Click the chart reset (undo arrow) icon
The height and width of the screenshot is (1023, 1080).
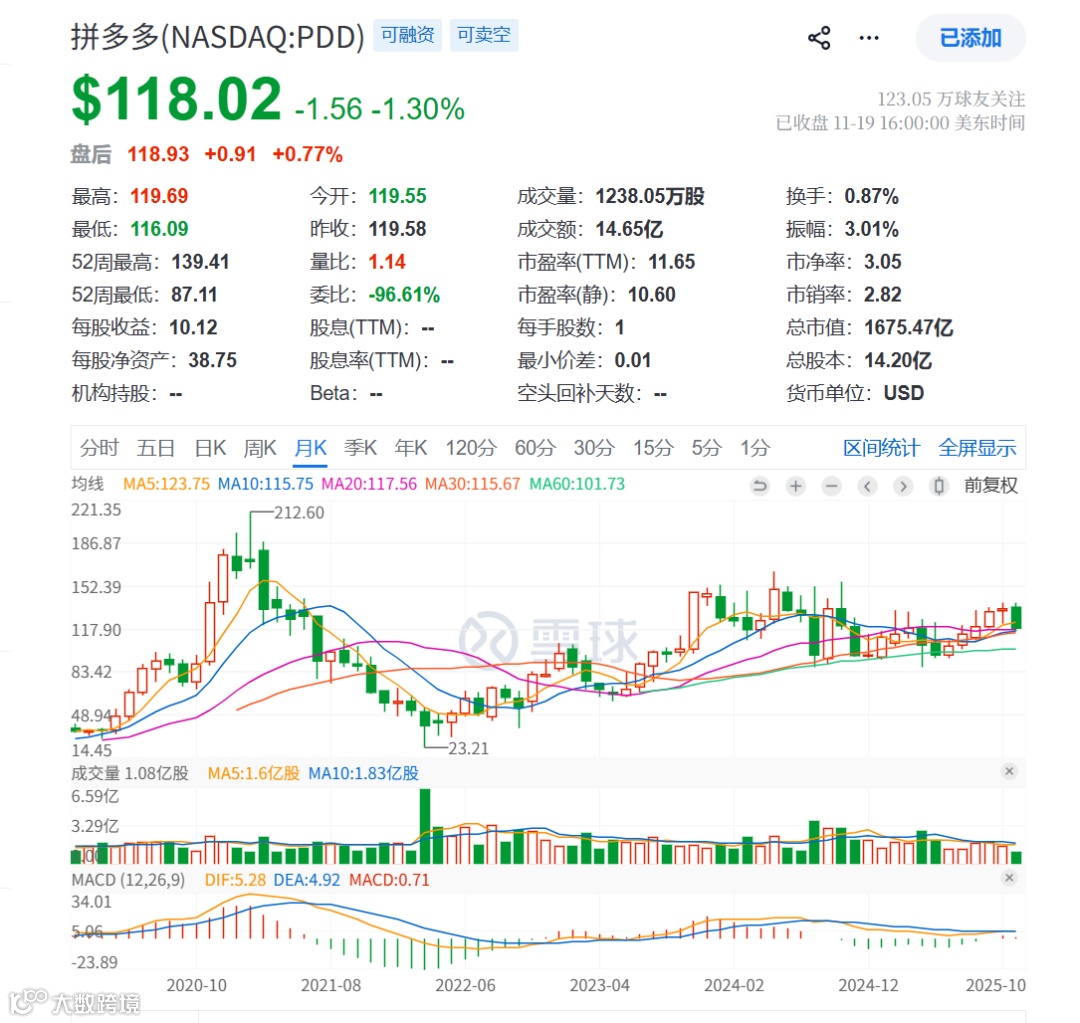coord(759,486)
